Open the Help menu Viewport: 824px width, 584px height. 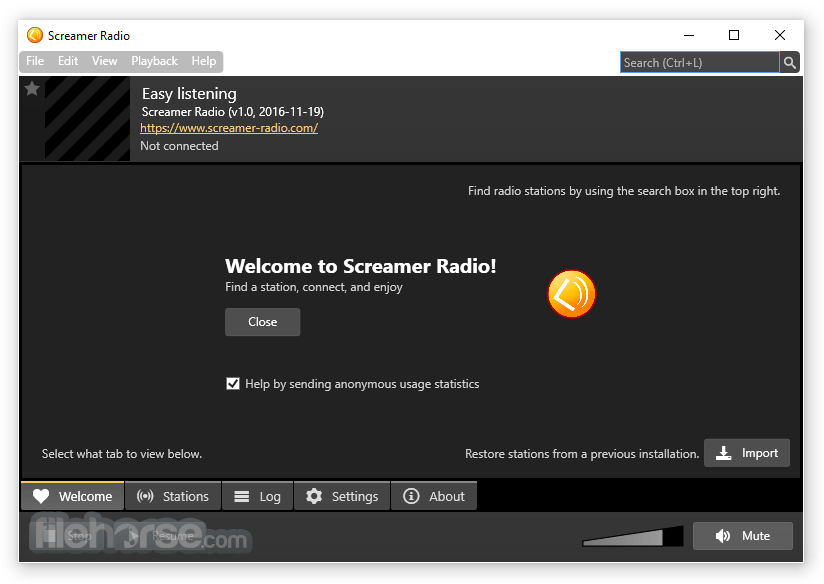[204, 61]
